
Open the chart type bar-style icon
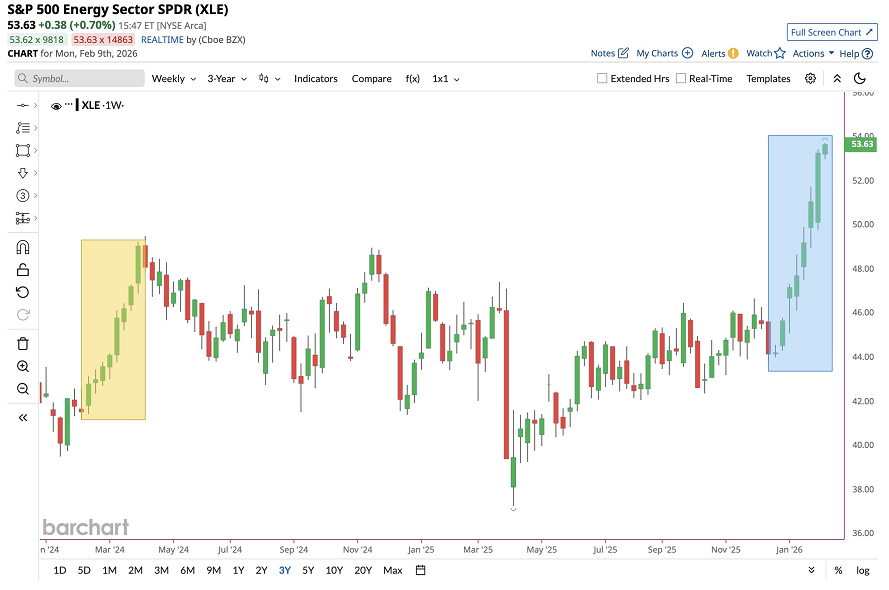[x=264, y=78]
